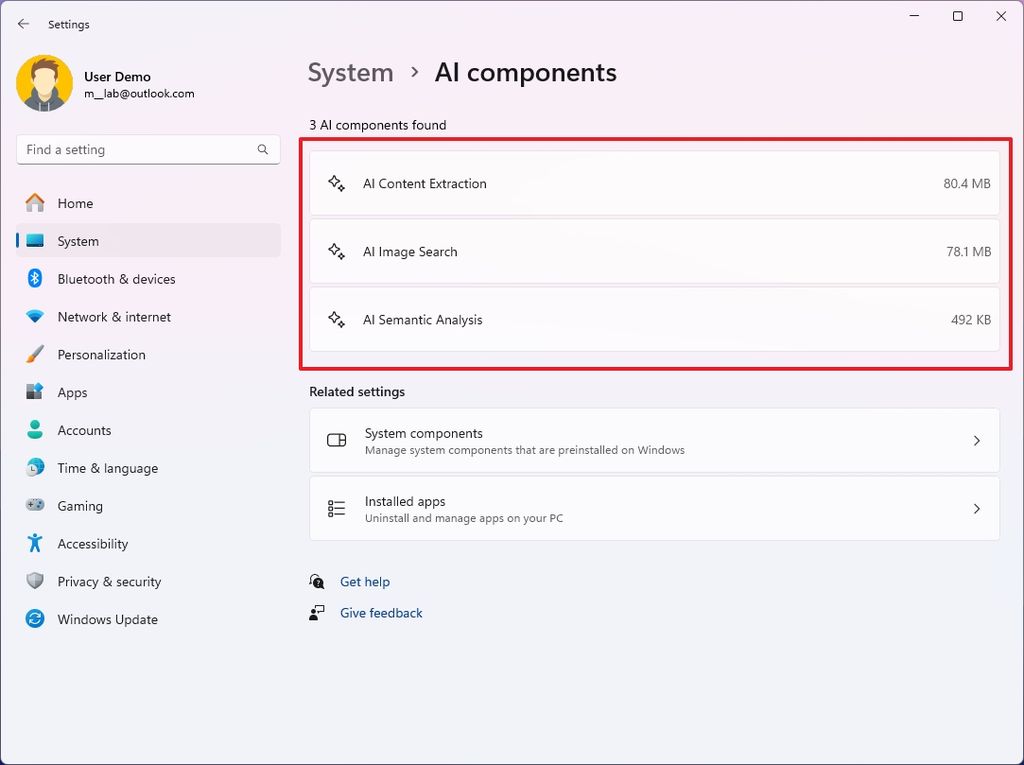Open Privacy & security settings
Image resolution: width=1024 pixels, height=765 pixels.
[111, 581]
